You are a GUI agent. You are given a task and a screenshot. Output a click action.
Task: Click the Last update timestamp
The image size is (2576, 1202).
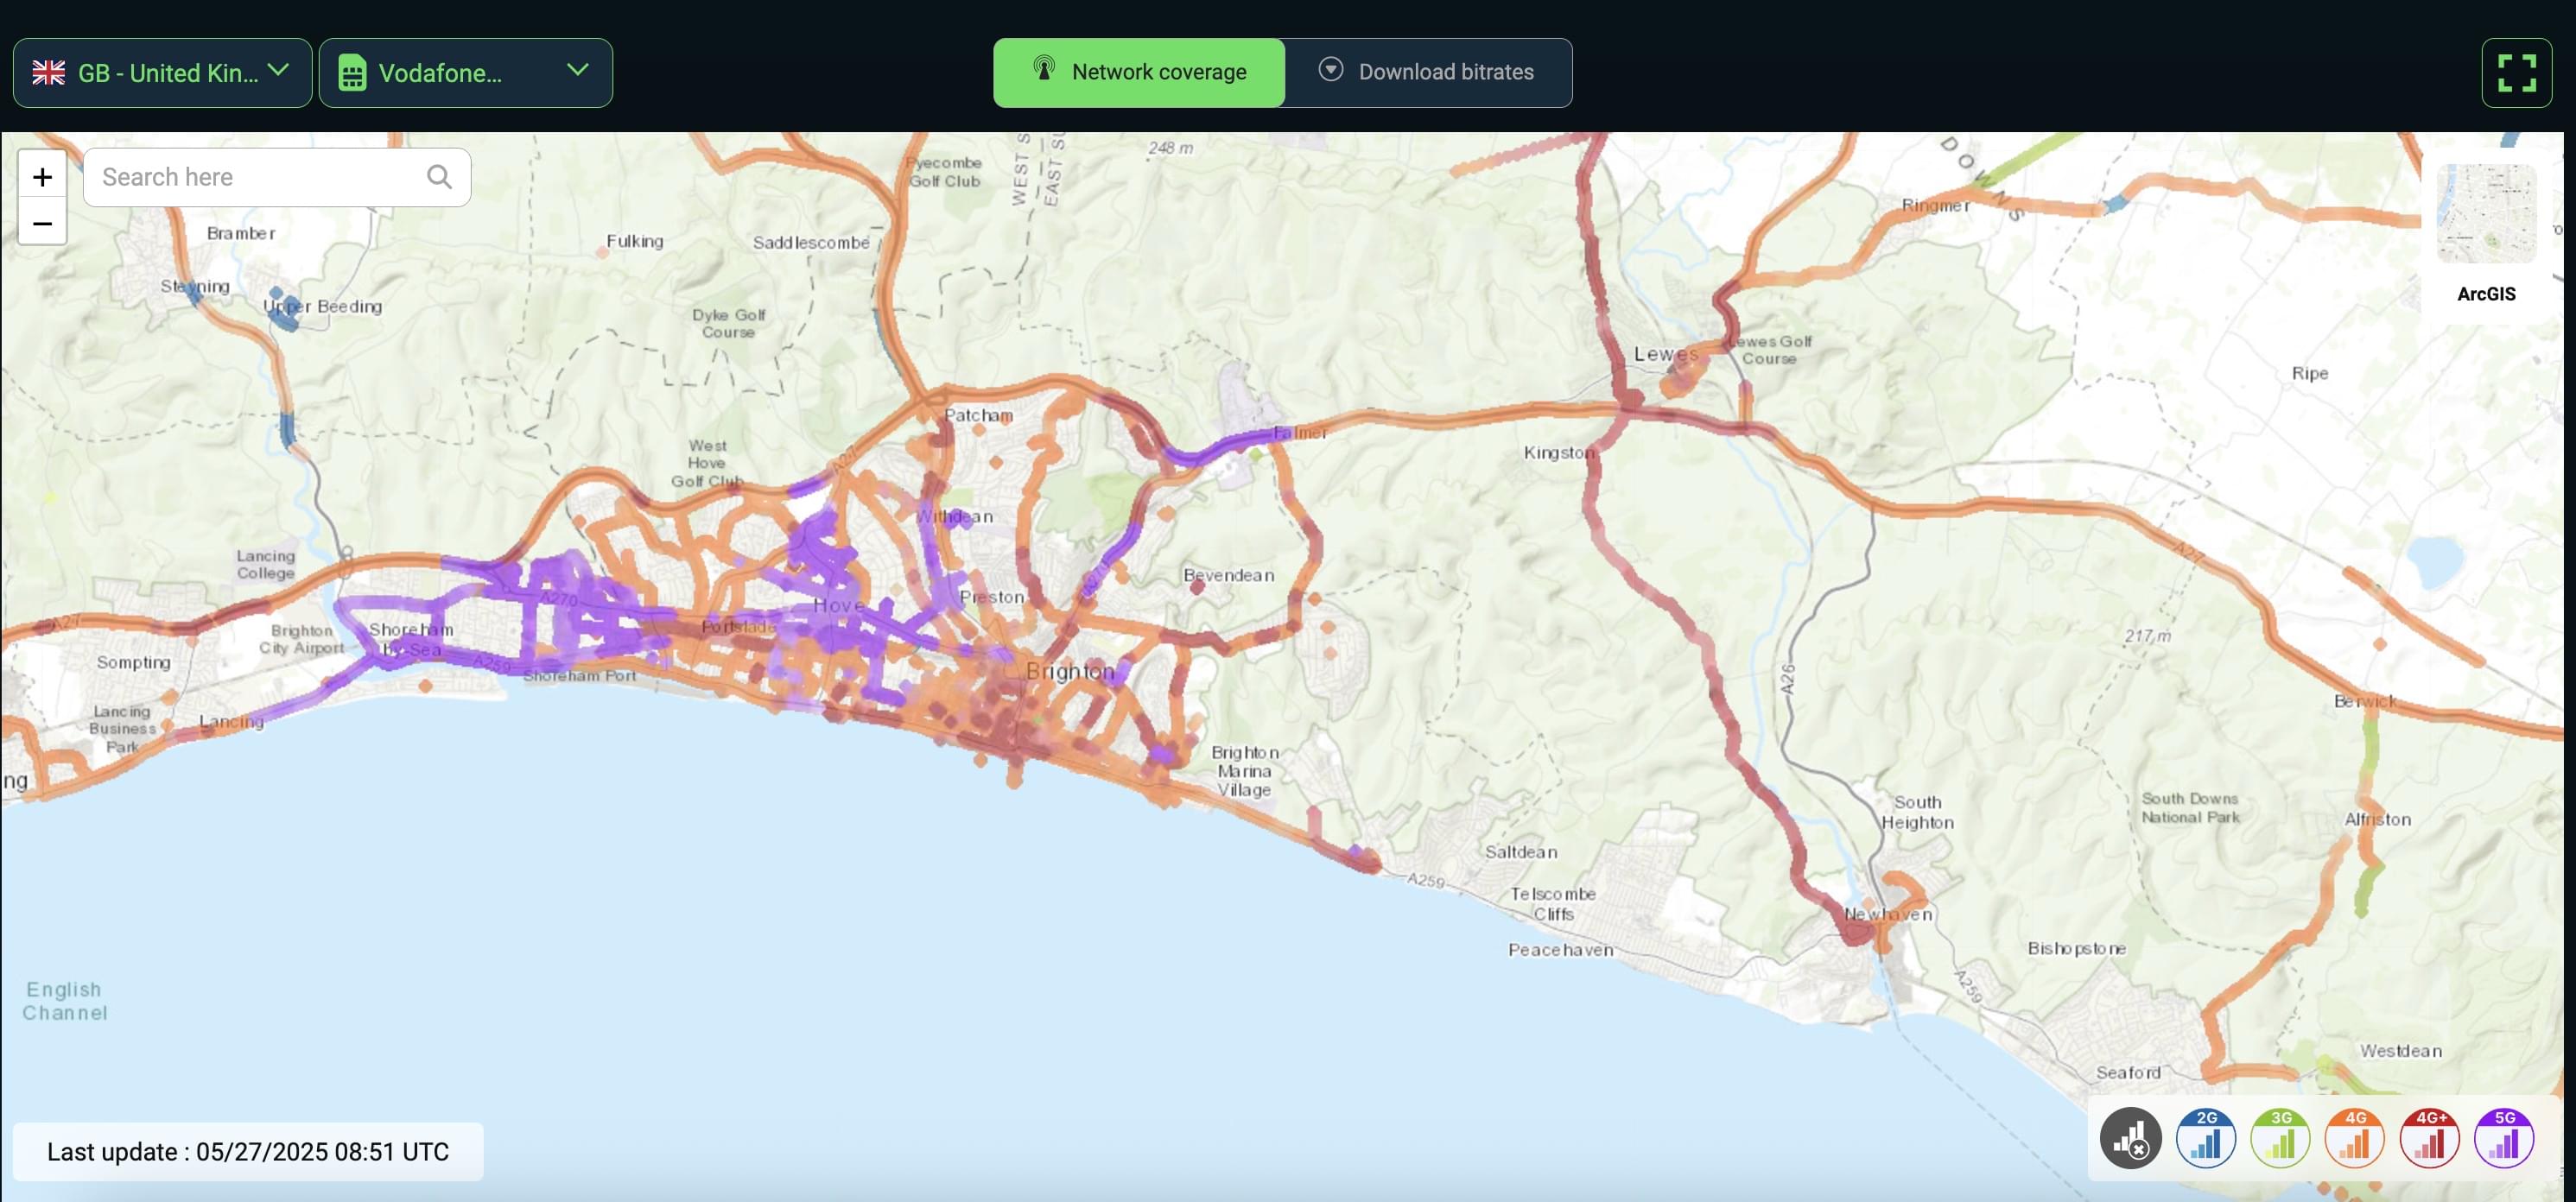pos(248,1152)
